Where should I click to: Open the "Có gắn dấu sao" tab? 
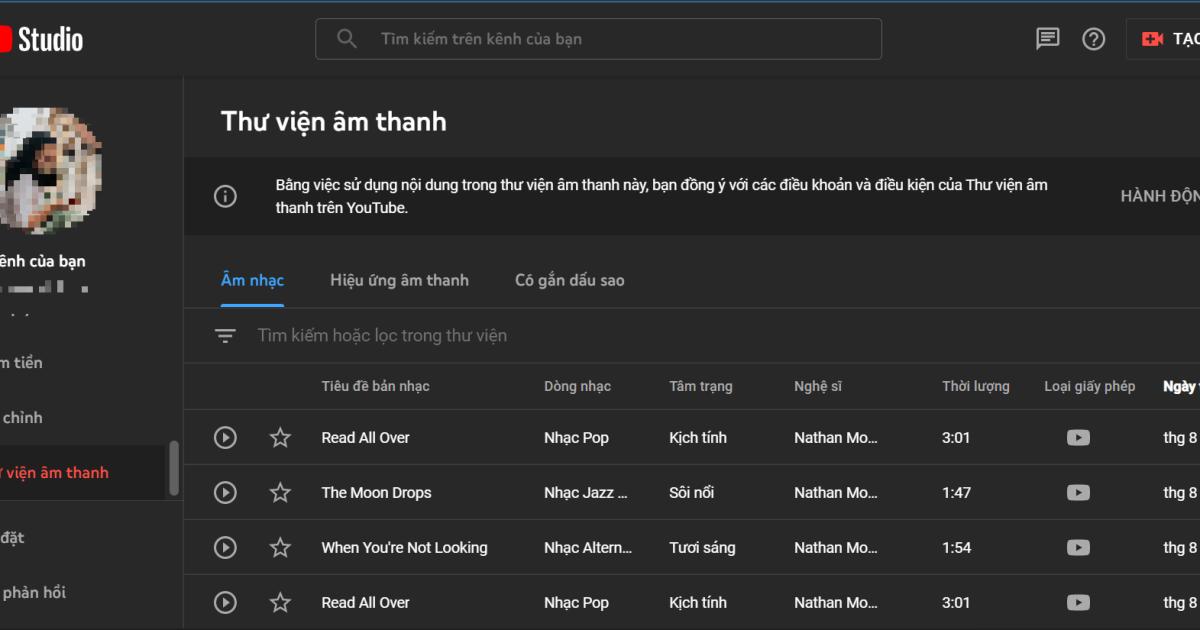[569, 280]
